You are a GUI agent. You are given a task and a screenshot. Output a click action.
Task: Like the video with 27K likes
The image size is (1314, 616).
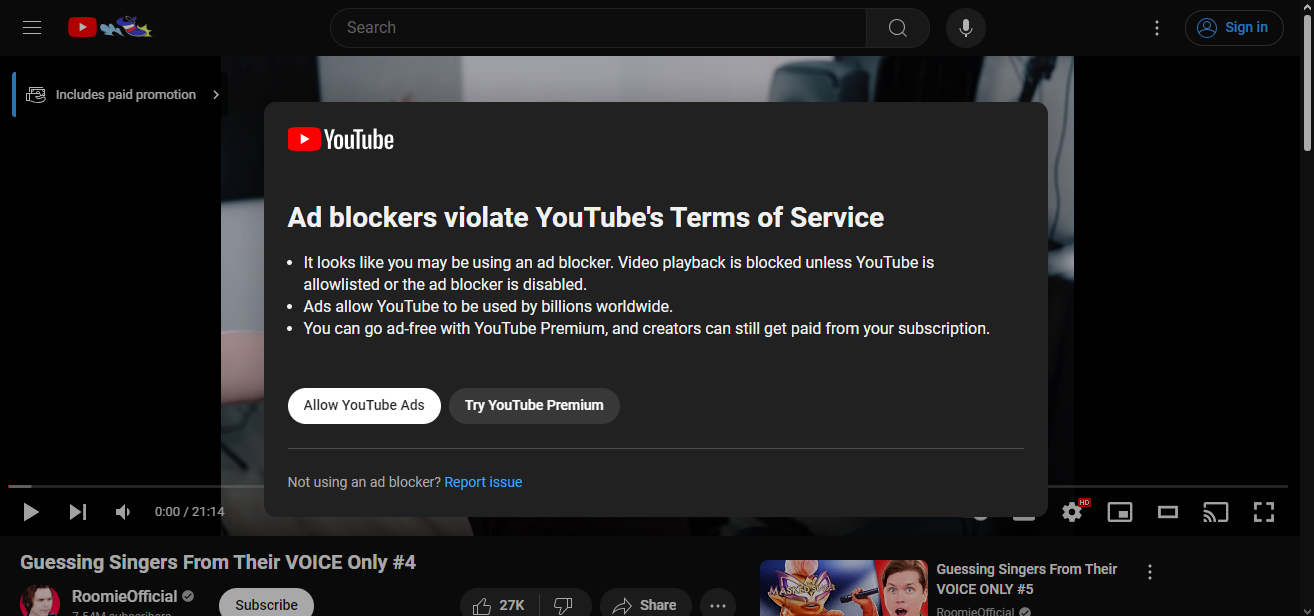(x=499, y=604)
